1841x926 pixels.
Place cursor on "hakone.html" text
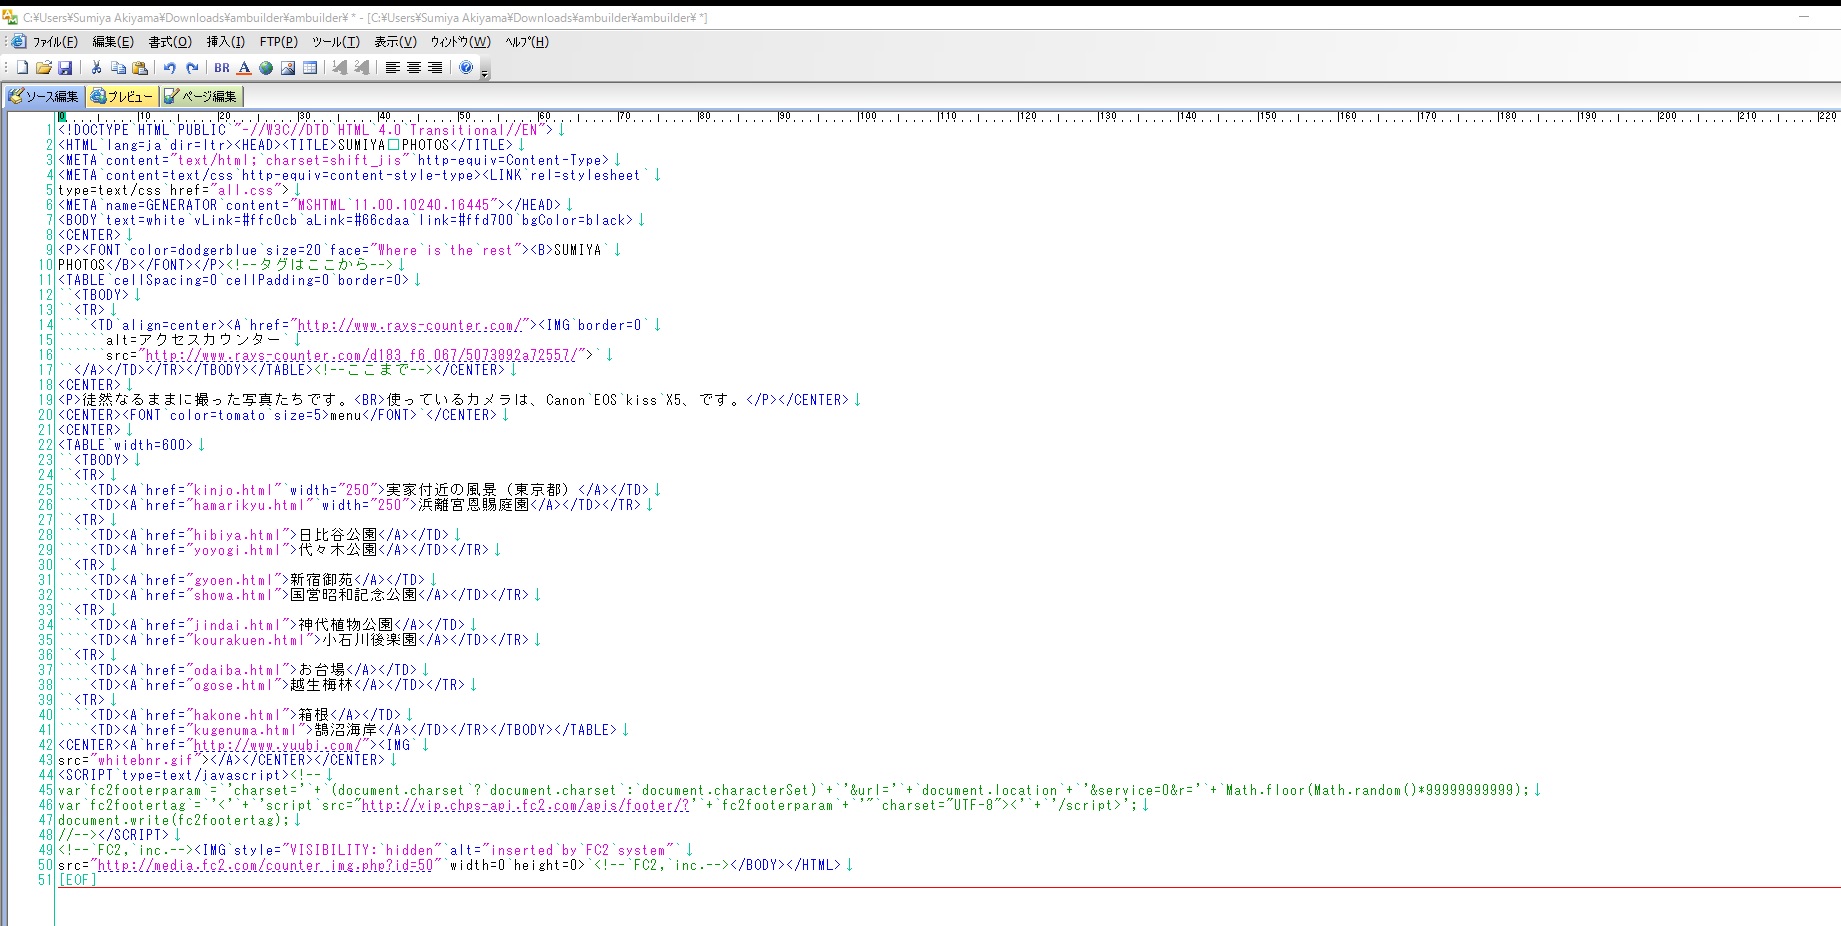(238, 715)
